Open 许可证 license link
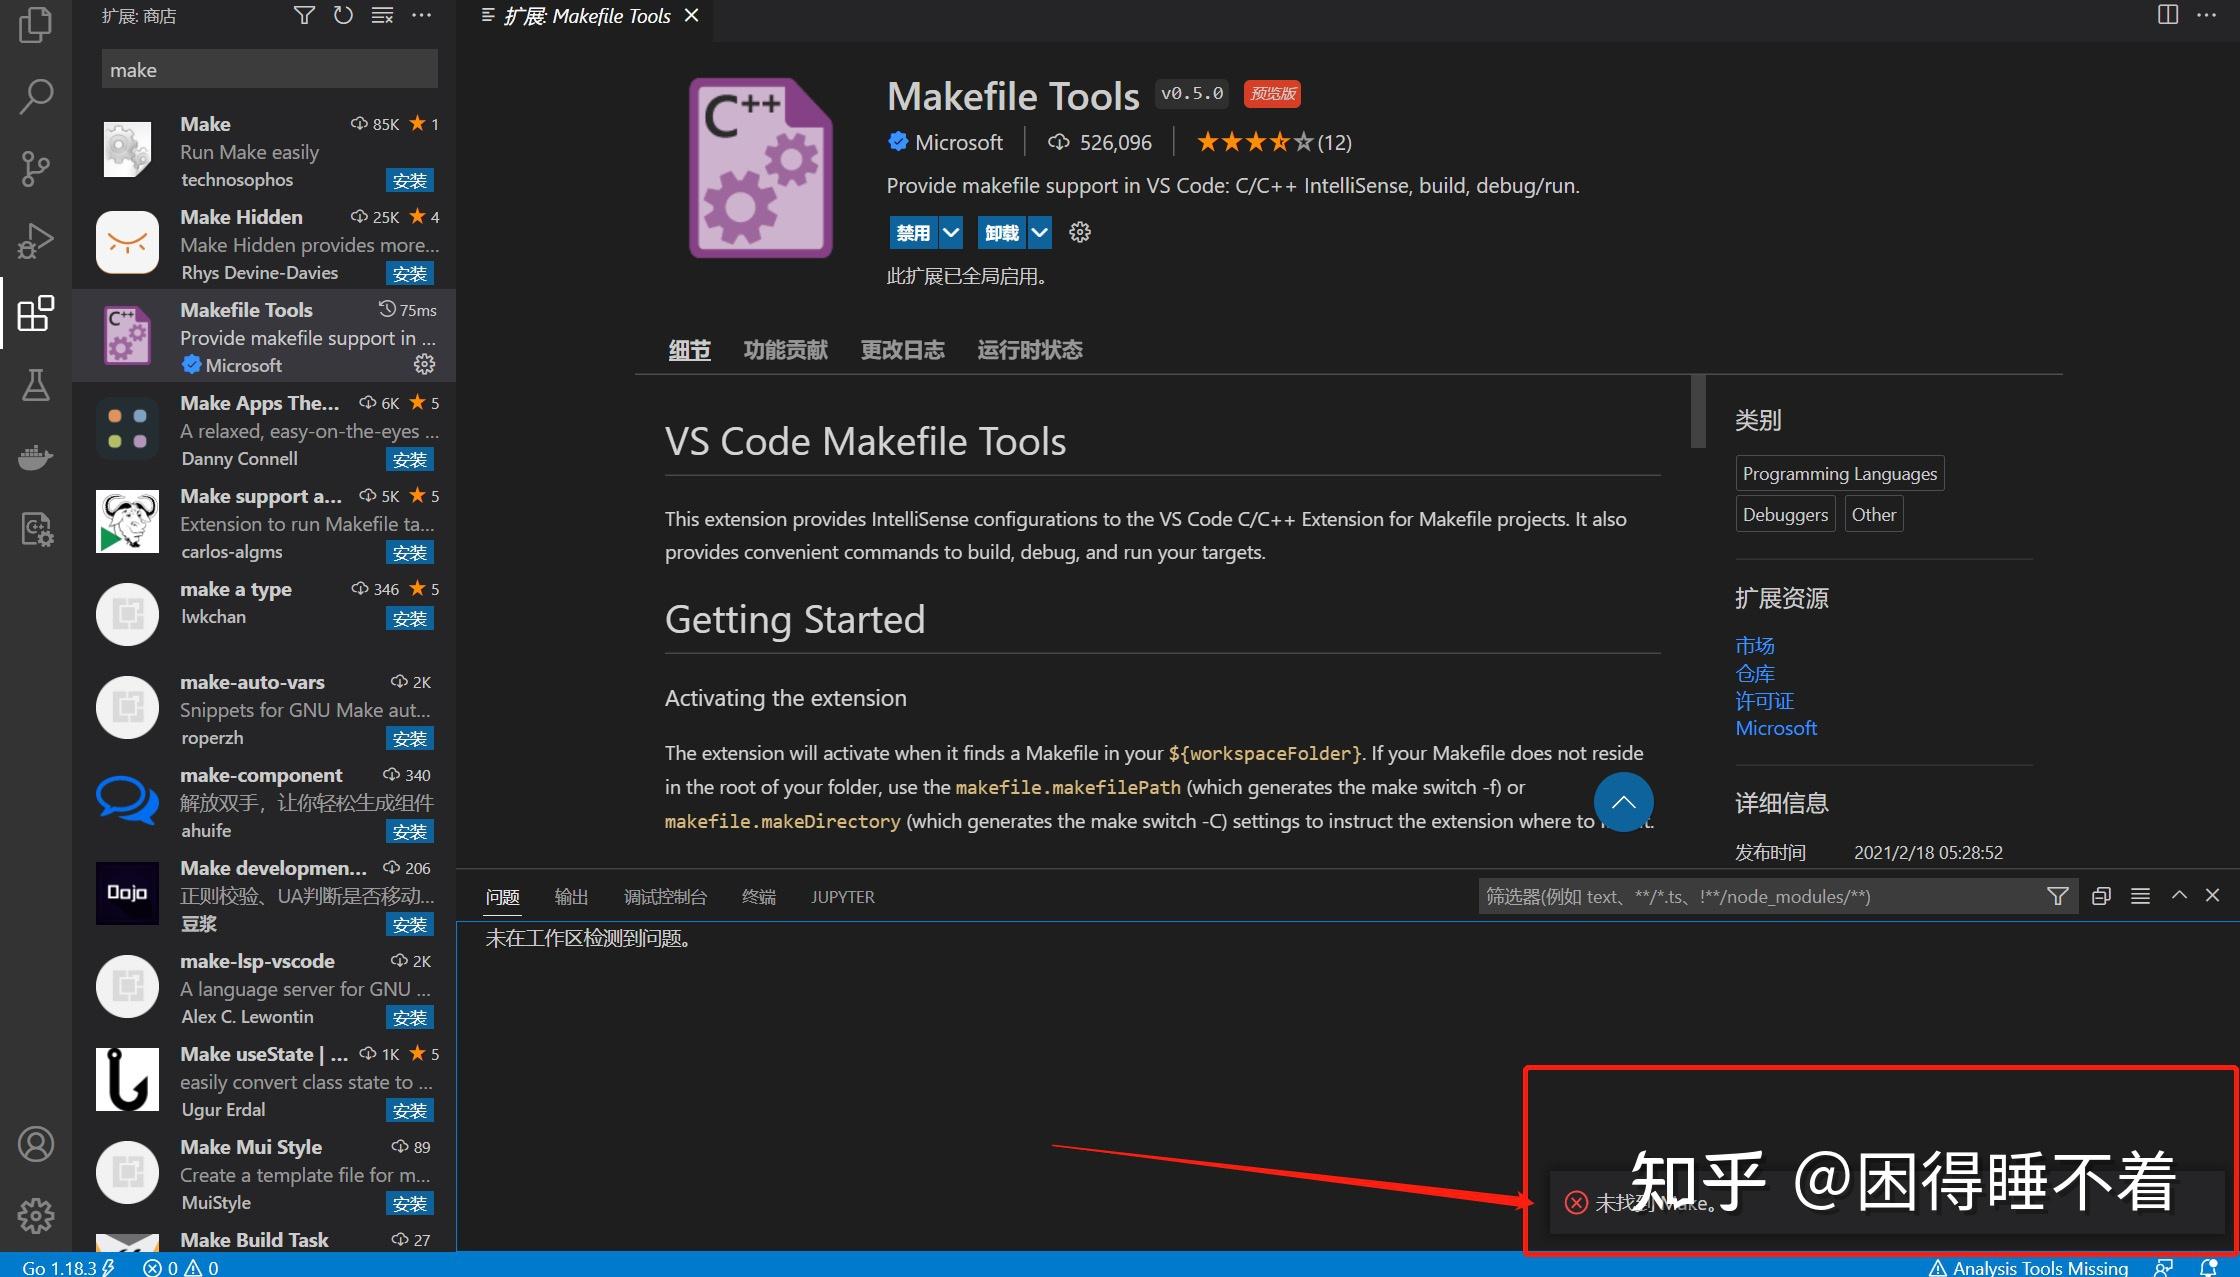This screenshot has width=2240, height=1277. (1765, 701)
